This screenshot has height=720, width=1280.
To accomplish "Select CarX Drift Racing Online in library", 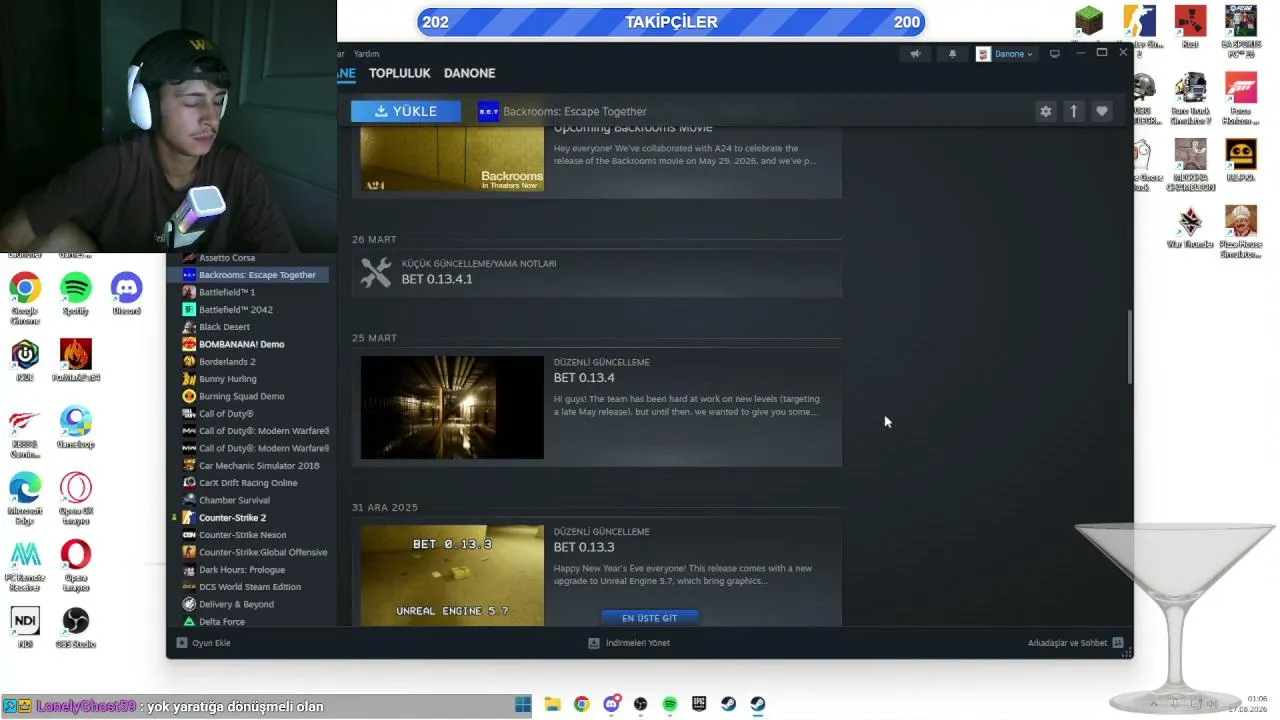I will (247, 483).
